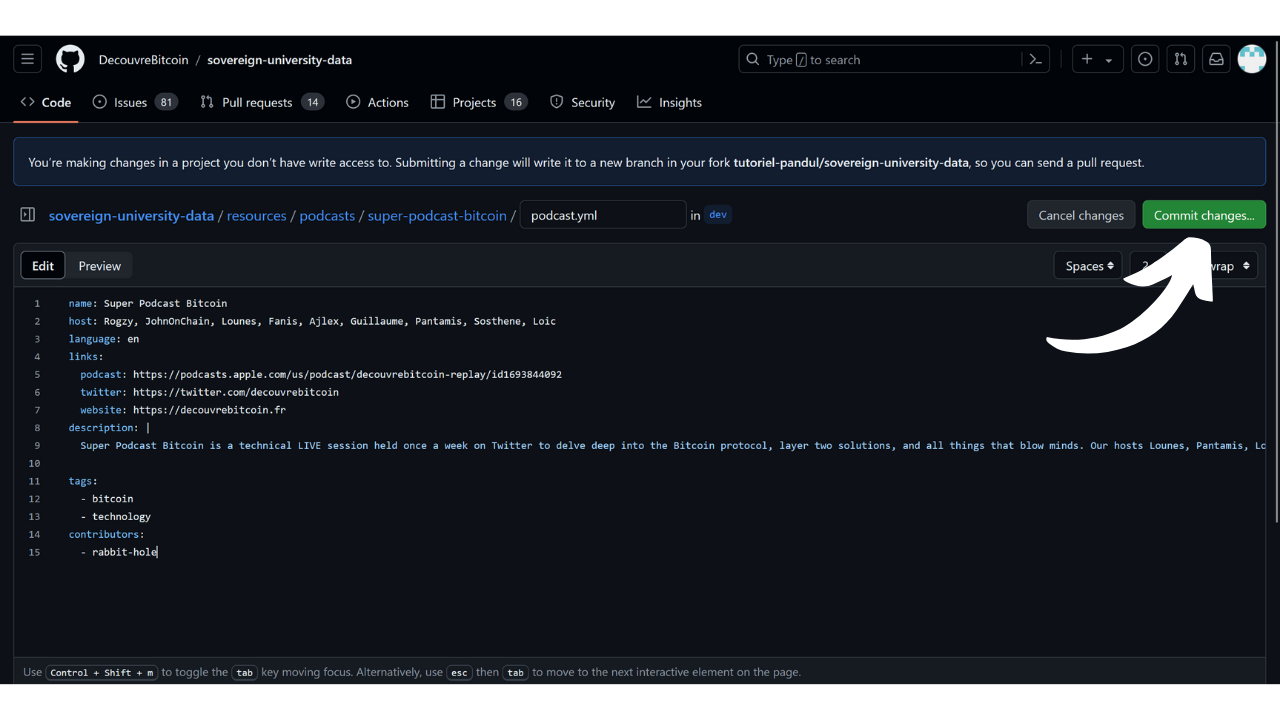This screenshot has height=720, width=1280.
Task: Click the 'tags:' line
Action: [x=83, y=481]
